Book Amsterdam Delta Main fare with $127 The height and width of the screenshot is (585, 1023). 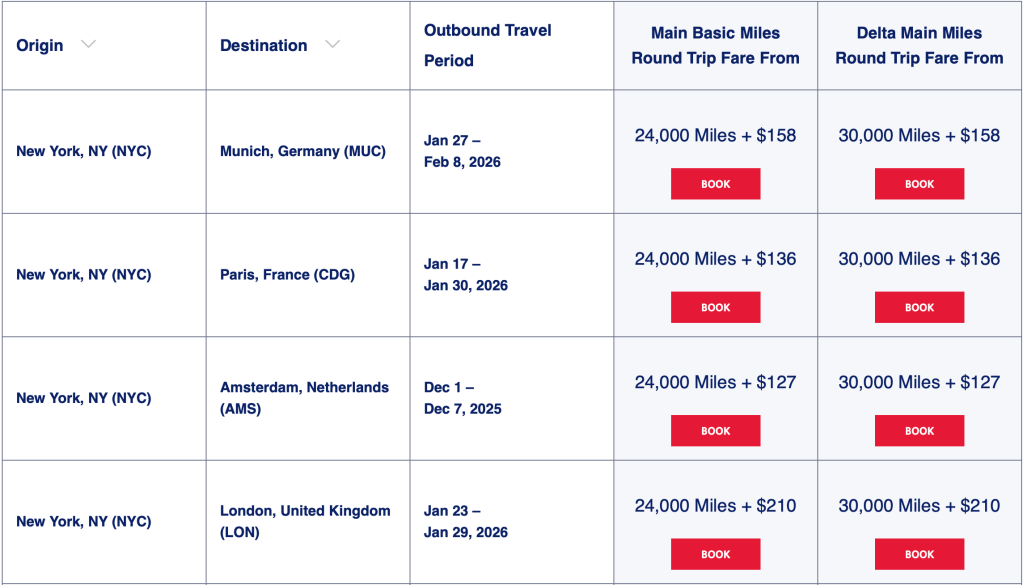point(919,431)
